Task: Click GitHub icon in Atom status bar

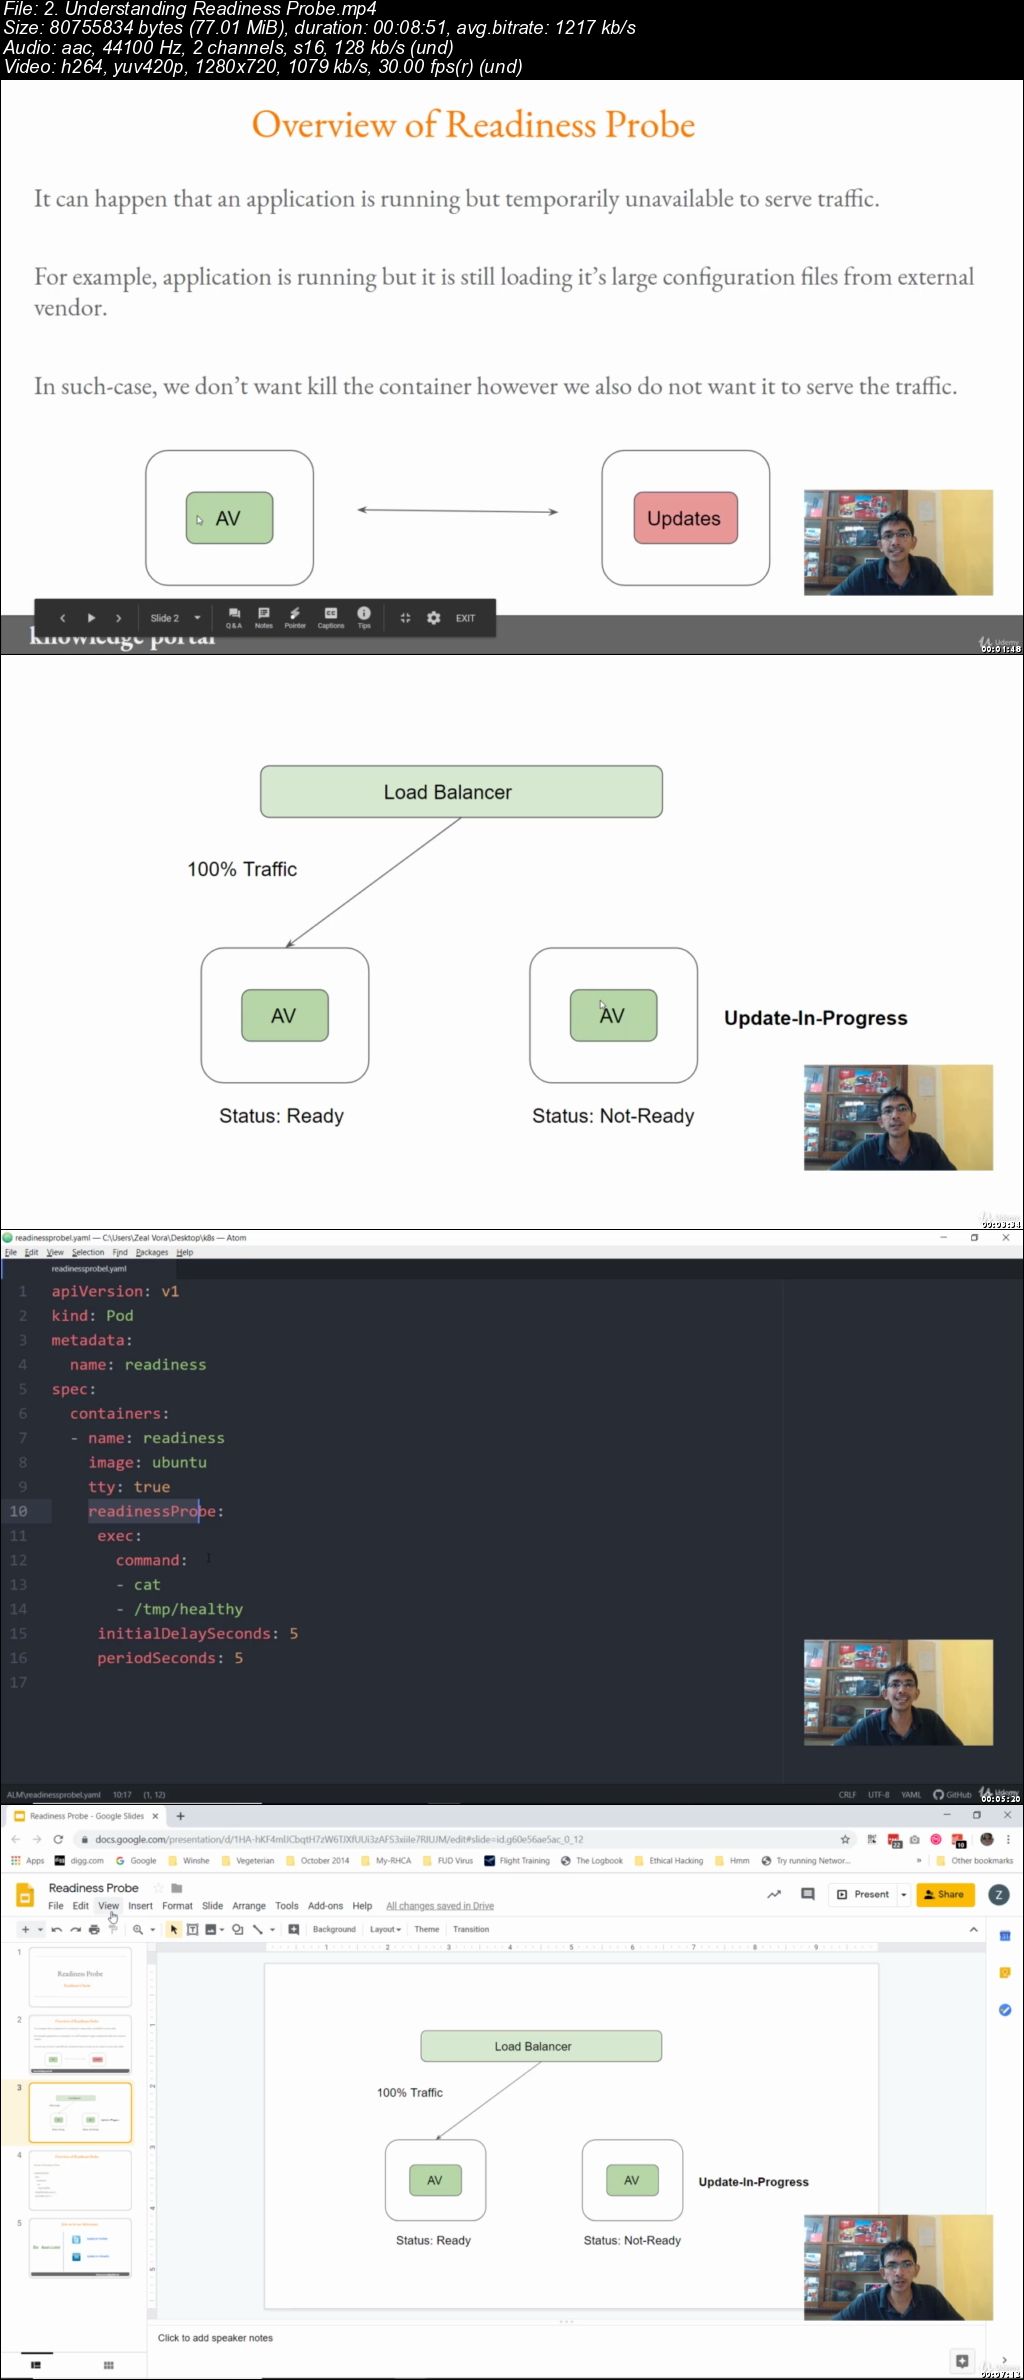Action: pos(952,1795)
